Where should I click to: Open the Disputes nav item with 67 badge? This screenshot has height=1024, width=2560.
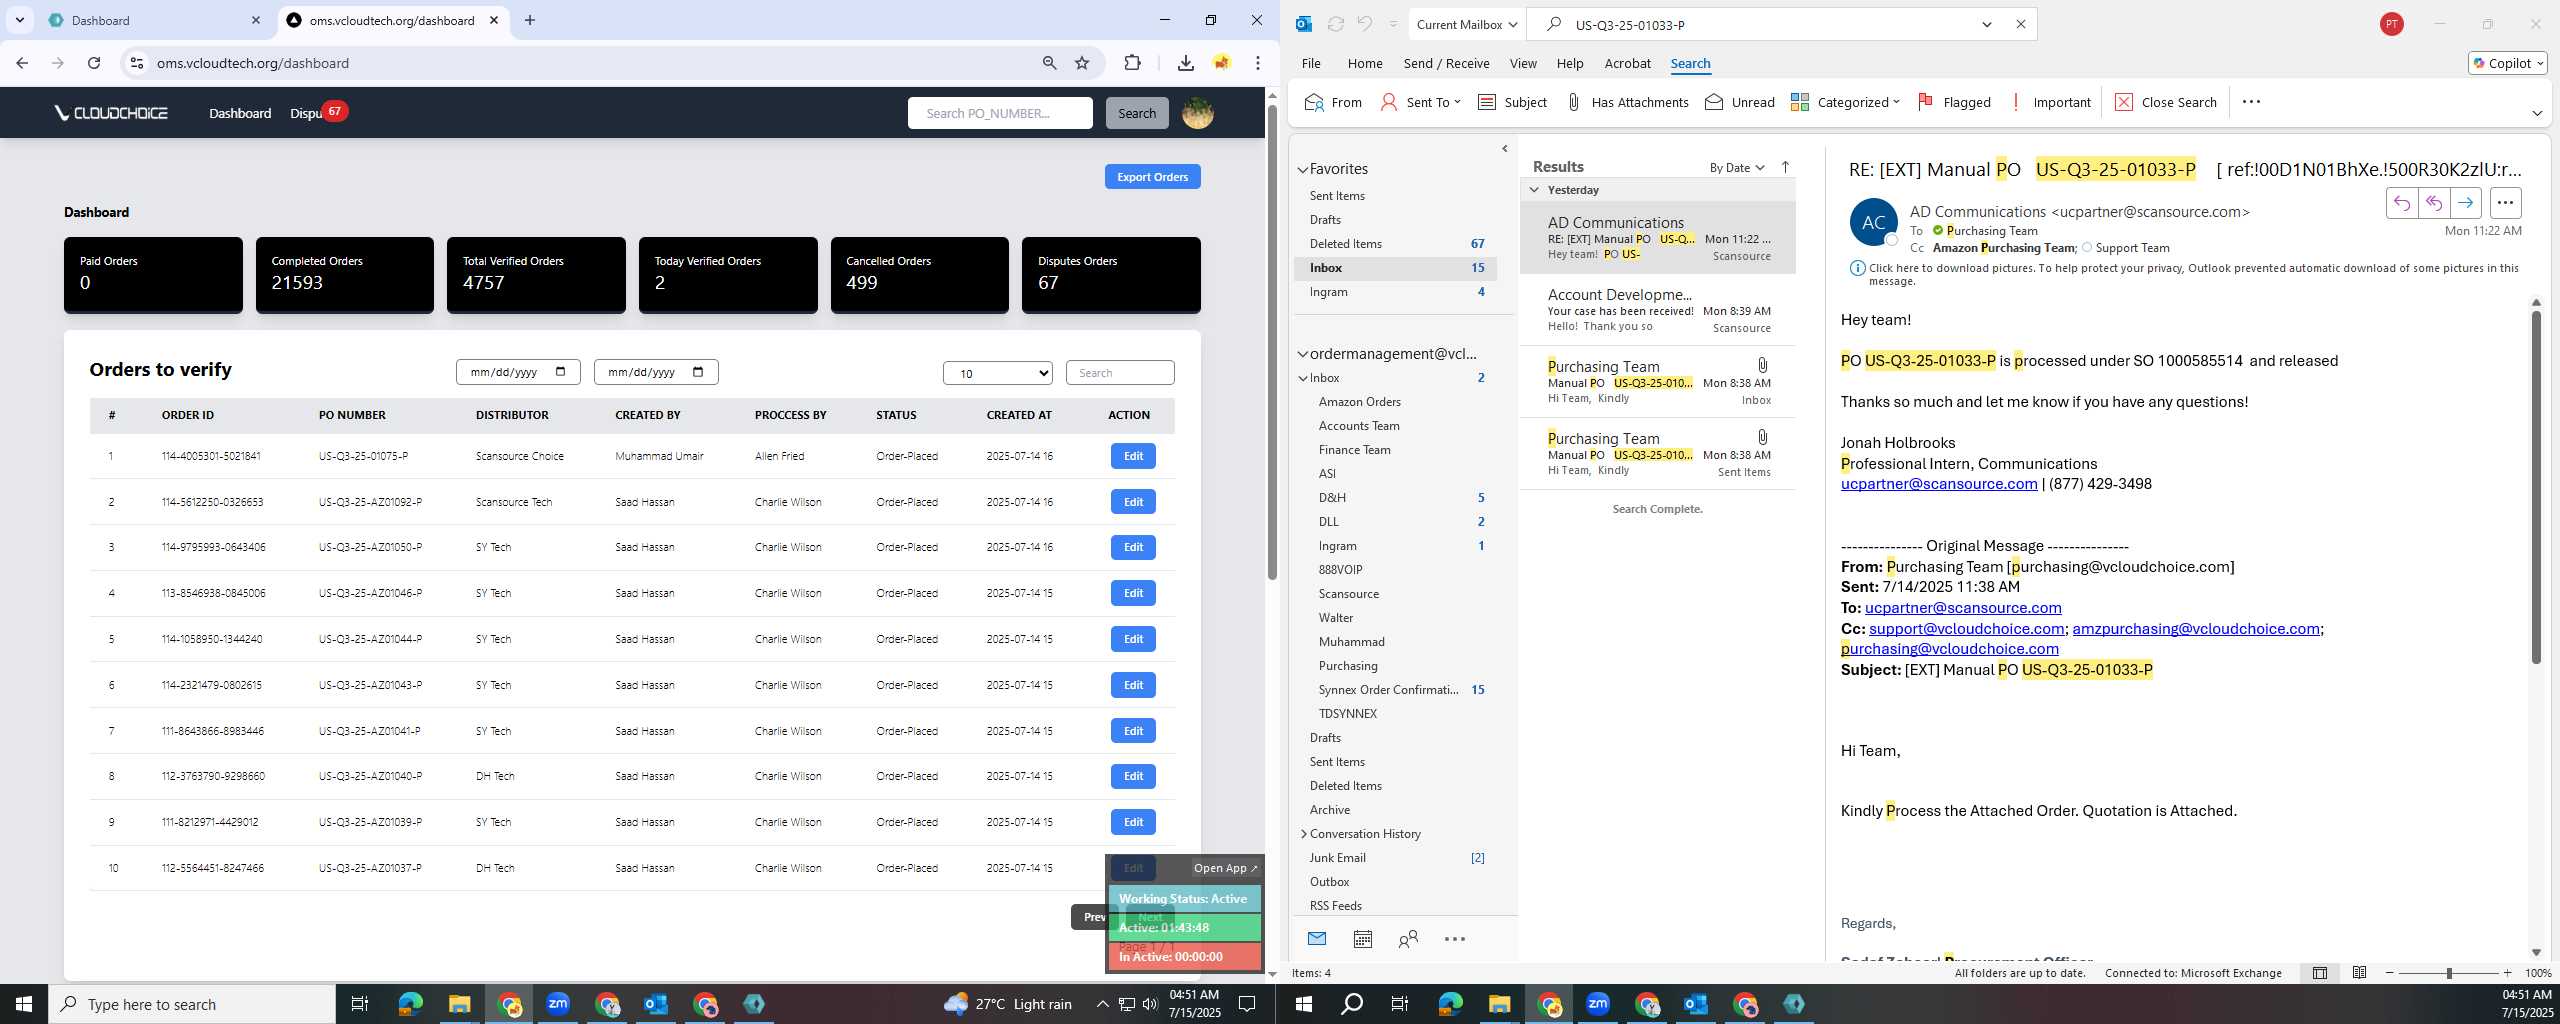click(317, 113)
